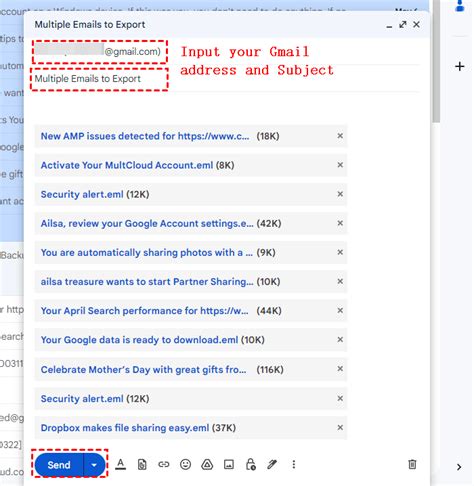Insert a link using the chain icon
Viewport: 474px width, 486px height.
pos(163,464)
